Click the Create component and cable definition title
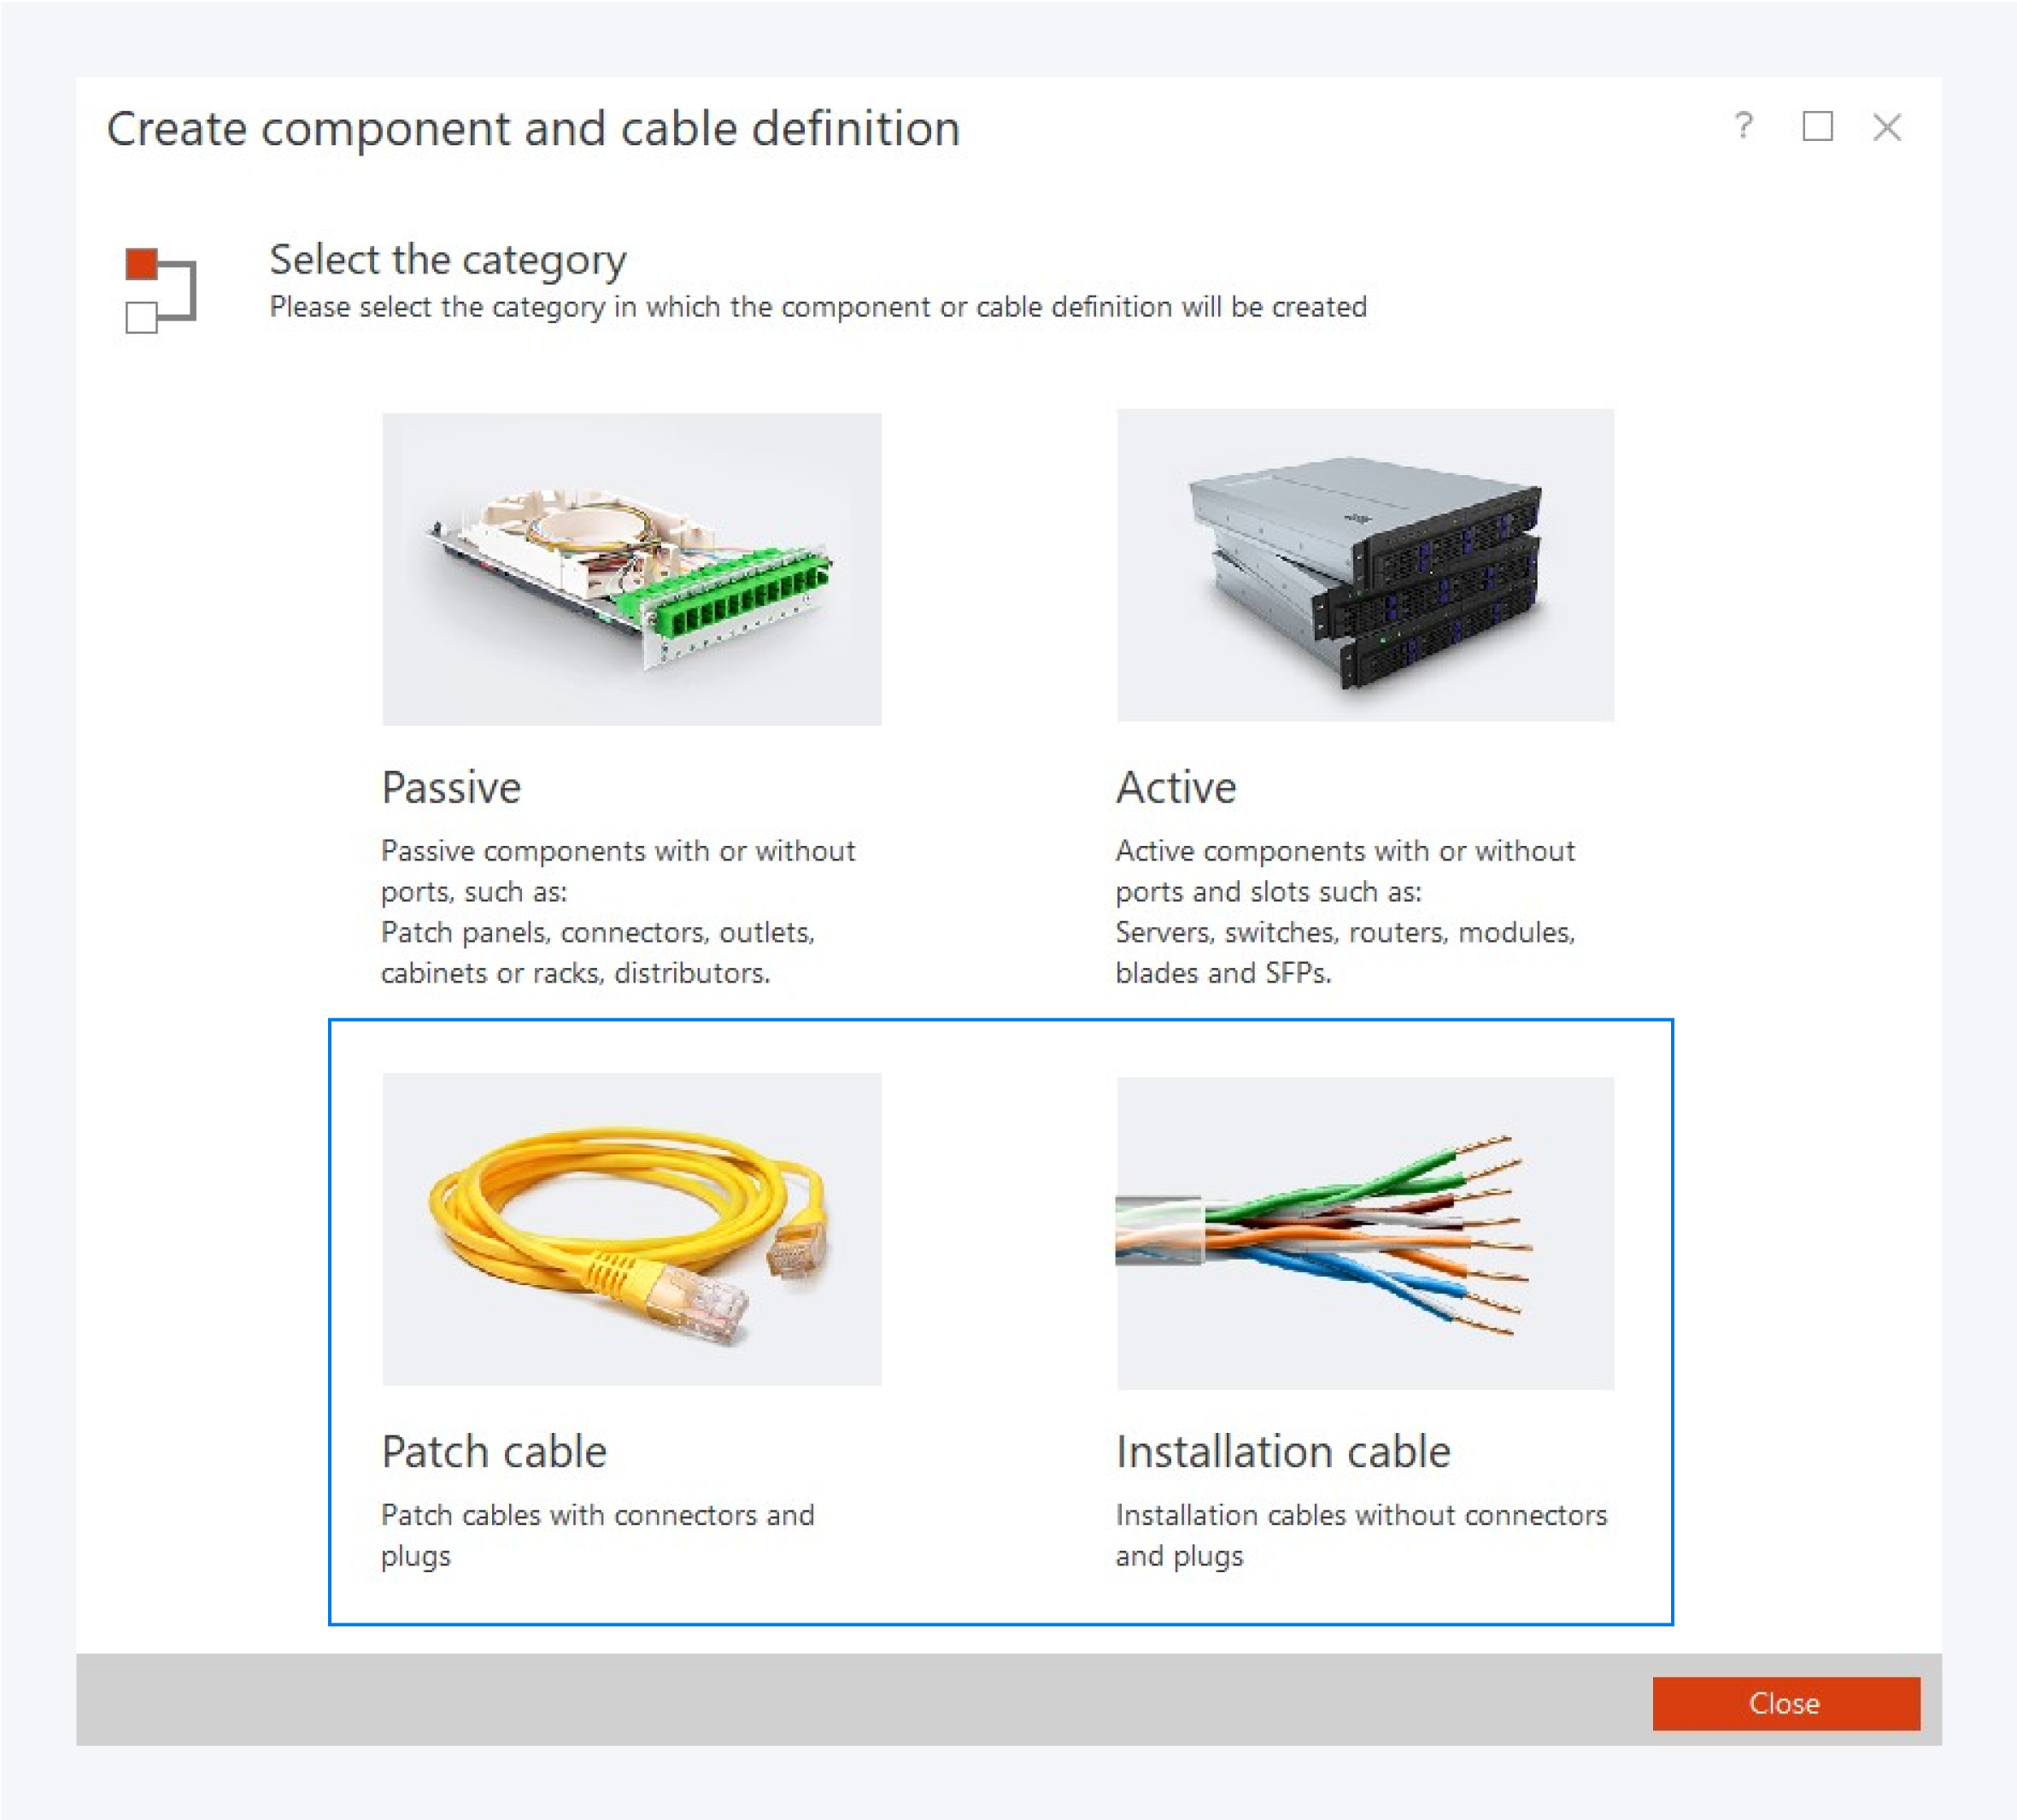This screenshot has width=2017, height=1820. [x=534, y=128]
